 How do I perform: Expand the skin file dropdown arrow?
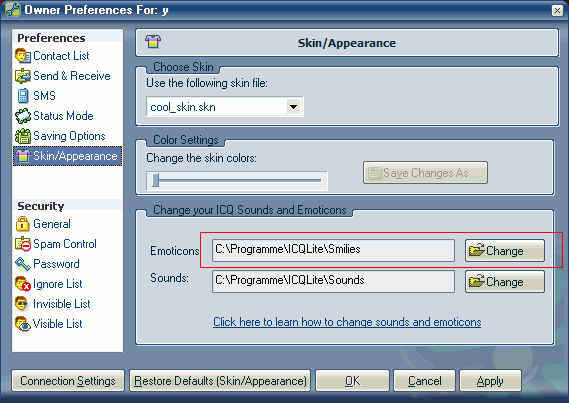tap(293, 107)
